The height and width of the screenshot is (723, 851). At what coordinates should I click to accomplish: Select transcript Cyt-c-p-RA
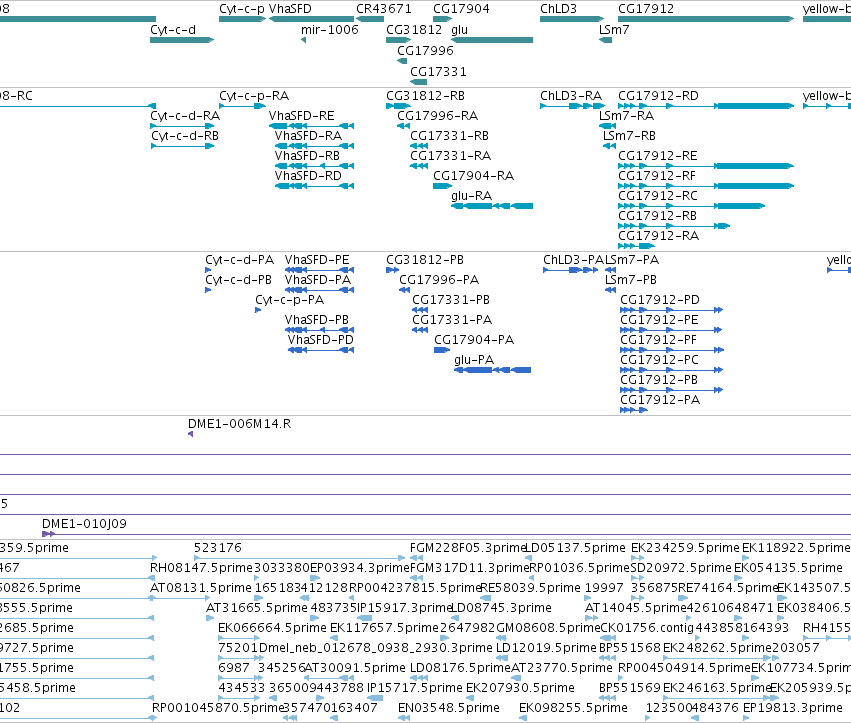pyautogui.click(x=242, y=106)
